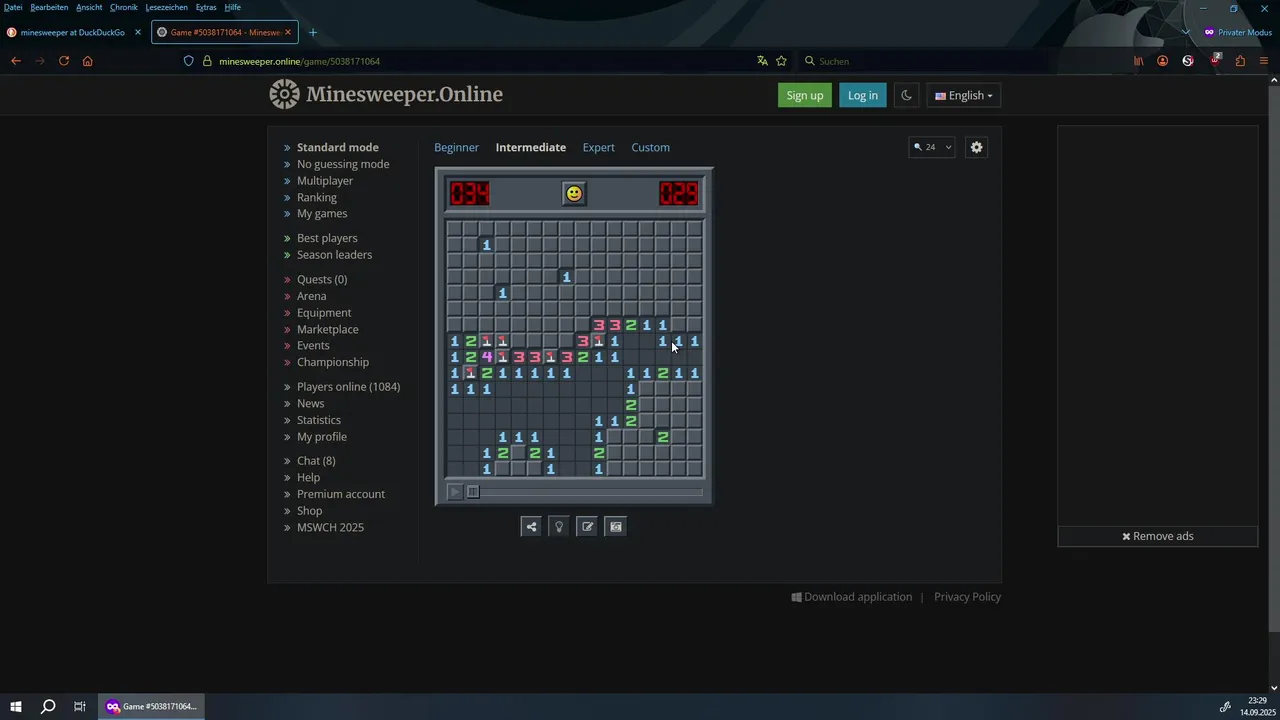Select the Beginner difficulty tab
Viewport: 1280px width, 720px height.
tap(456, 147)
